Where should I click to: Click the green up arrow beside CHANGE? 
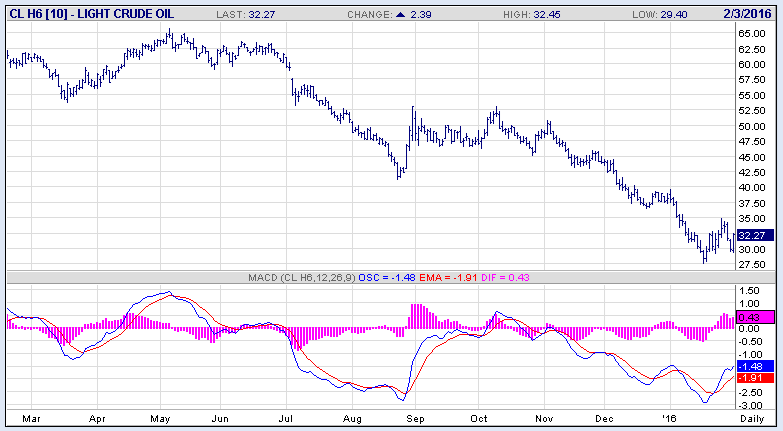402,14
